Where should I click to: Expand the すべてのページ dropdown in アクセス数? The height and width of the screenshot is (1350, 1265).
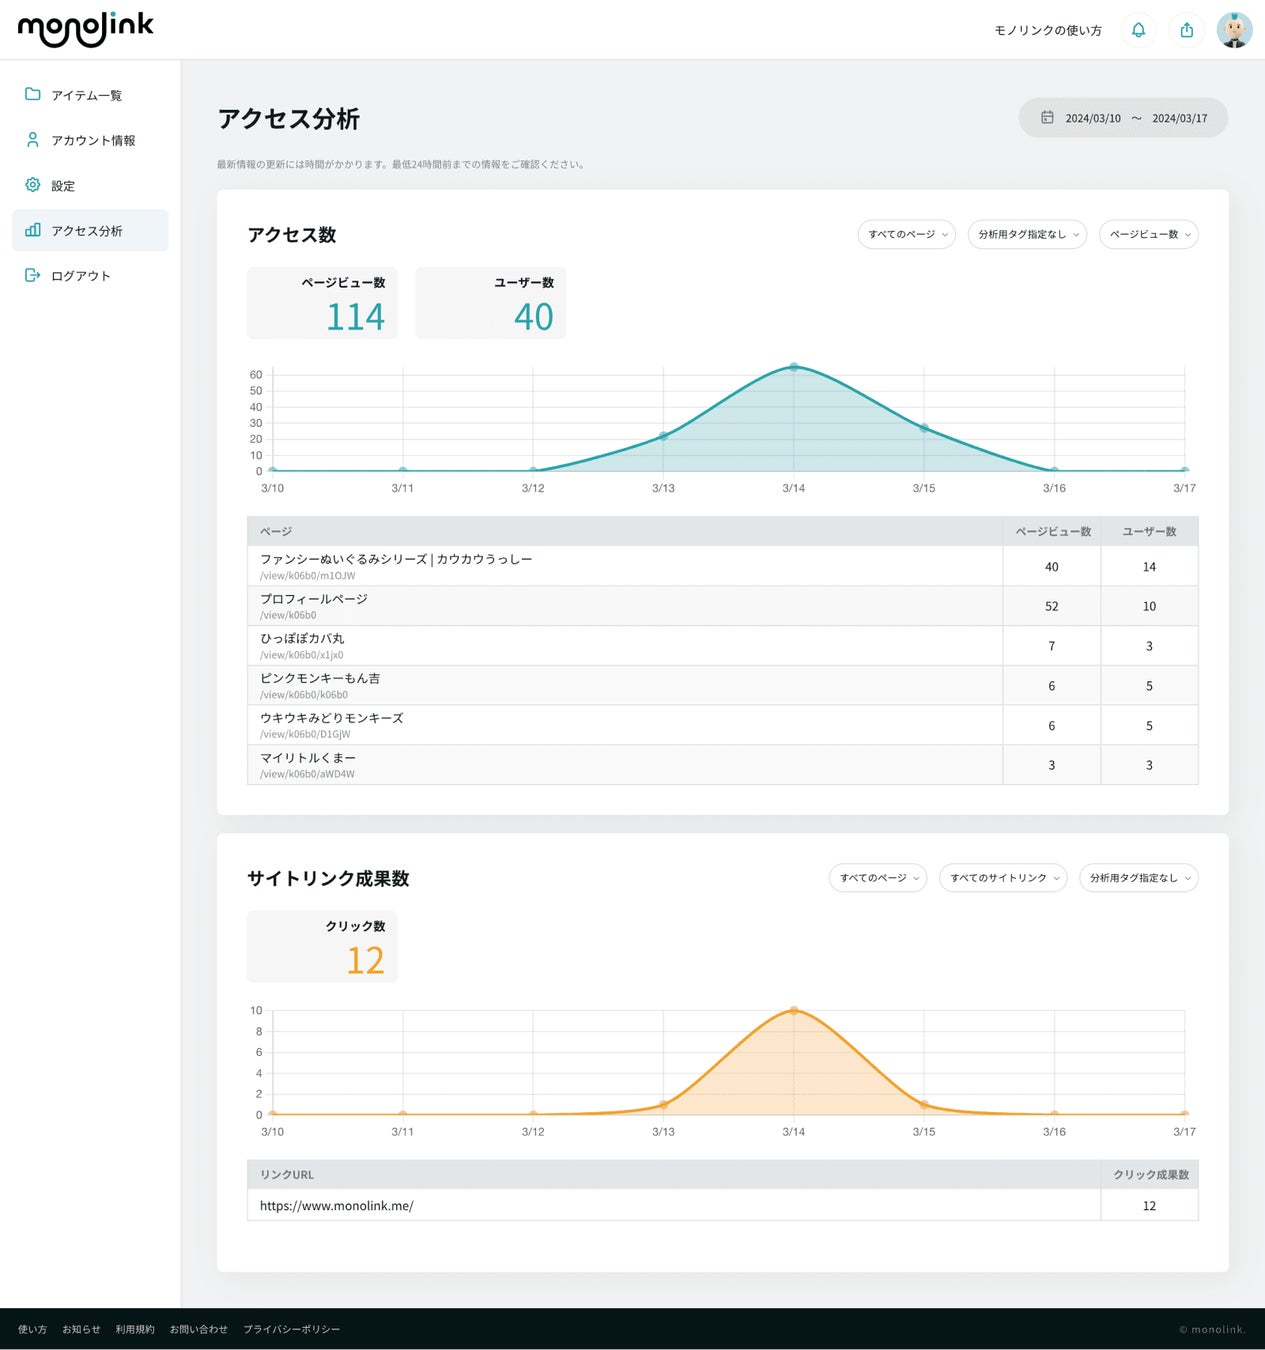click(906, 234)
